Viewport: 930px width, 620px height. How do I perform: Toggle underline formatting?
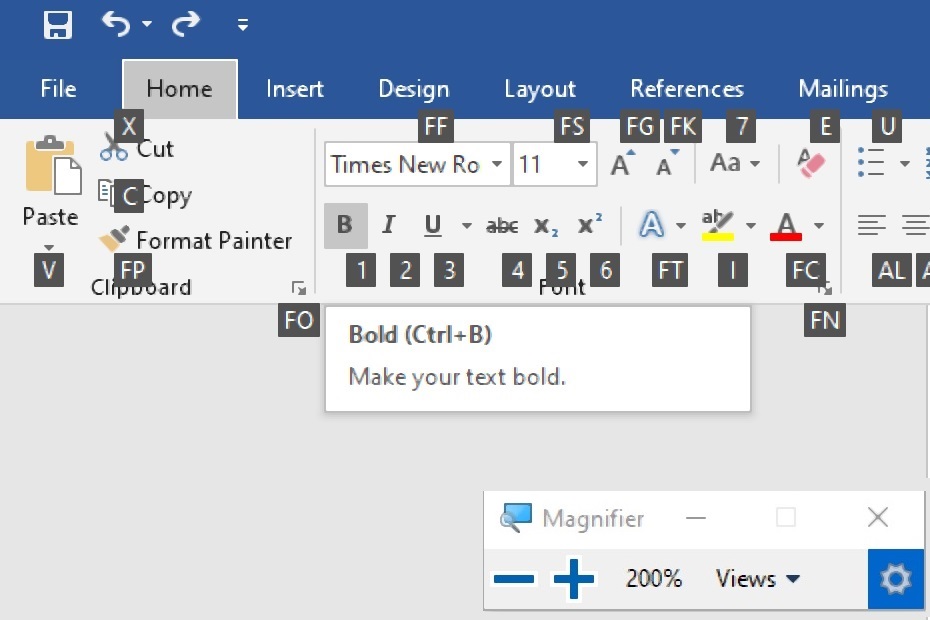pos(432,226)
